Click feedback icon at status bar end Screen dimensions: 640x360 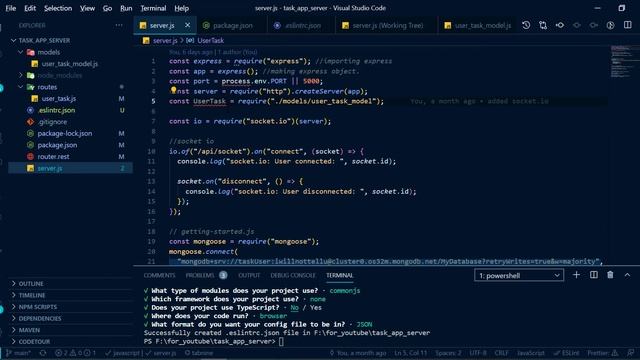click(x=631, y=353)
